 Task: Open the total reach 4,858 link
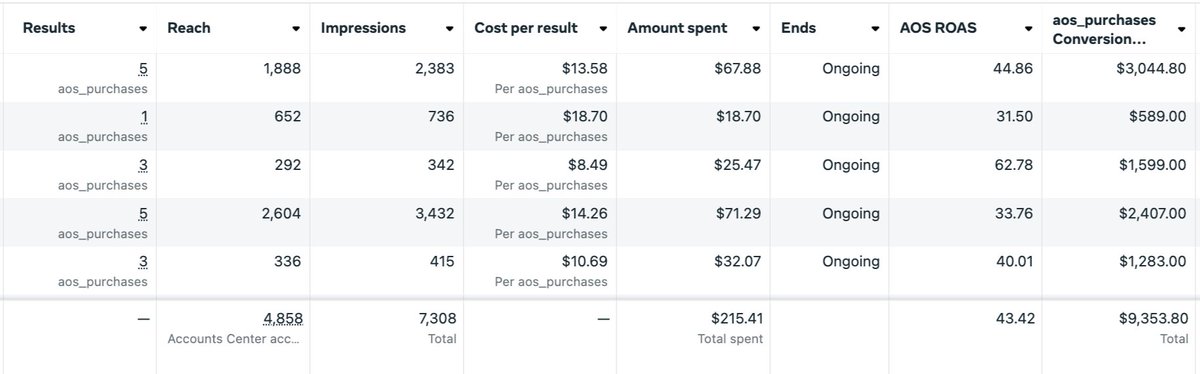(x=282, y=319)
